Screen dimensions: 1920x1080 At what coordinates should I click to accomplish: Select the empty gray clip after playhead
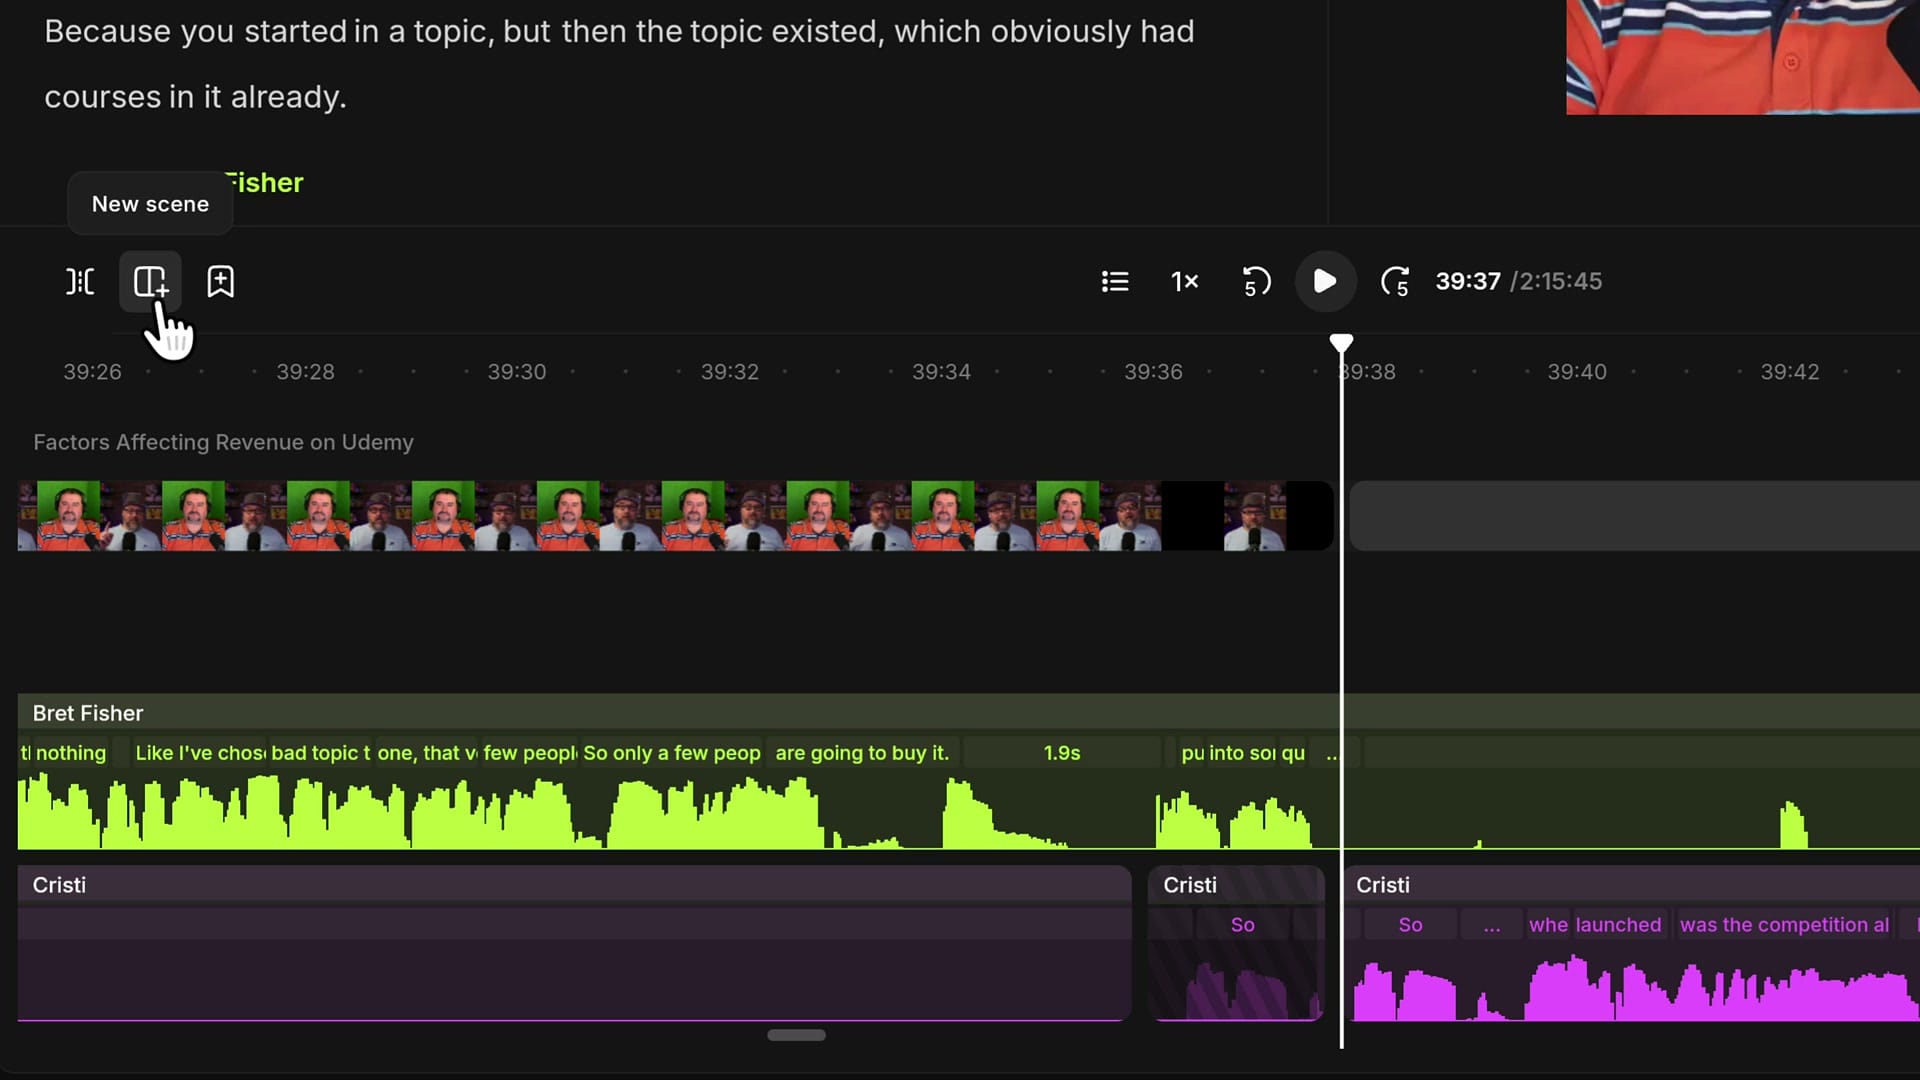1635,516
